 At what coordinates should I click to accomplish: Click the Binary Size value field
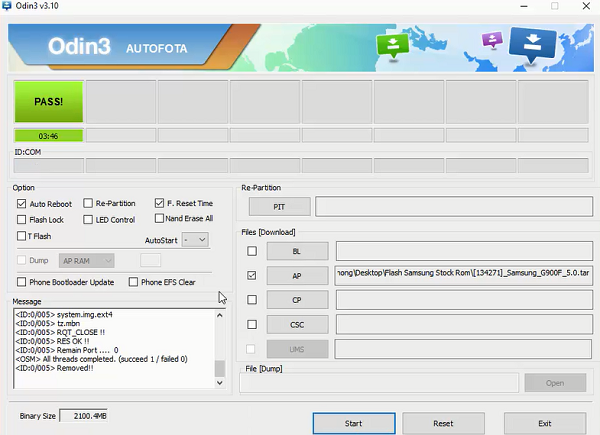coord(83,415)
